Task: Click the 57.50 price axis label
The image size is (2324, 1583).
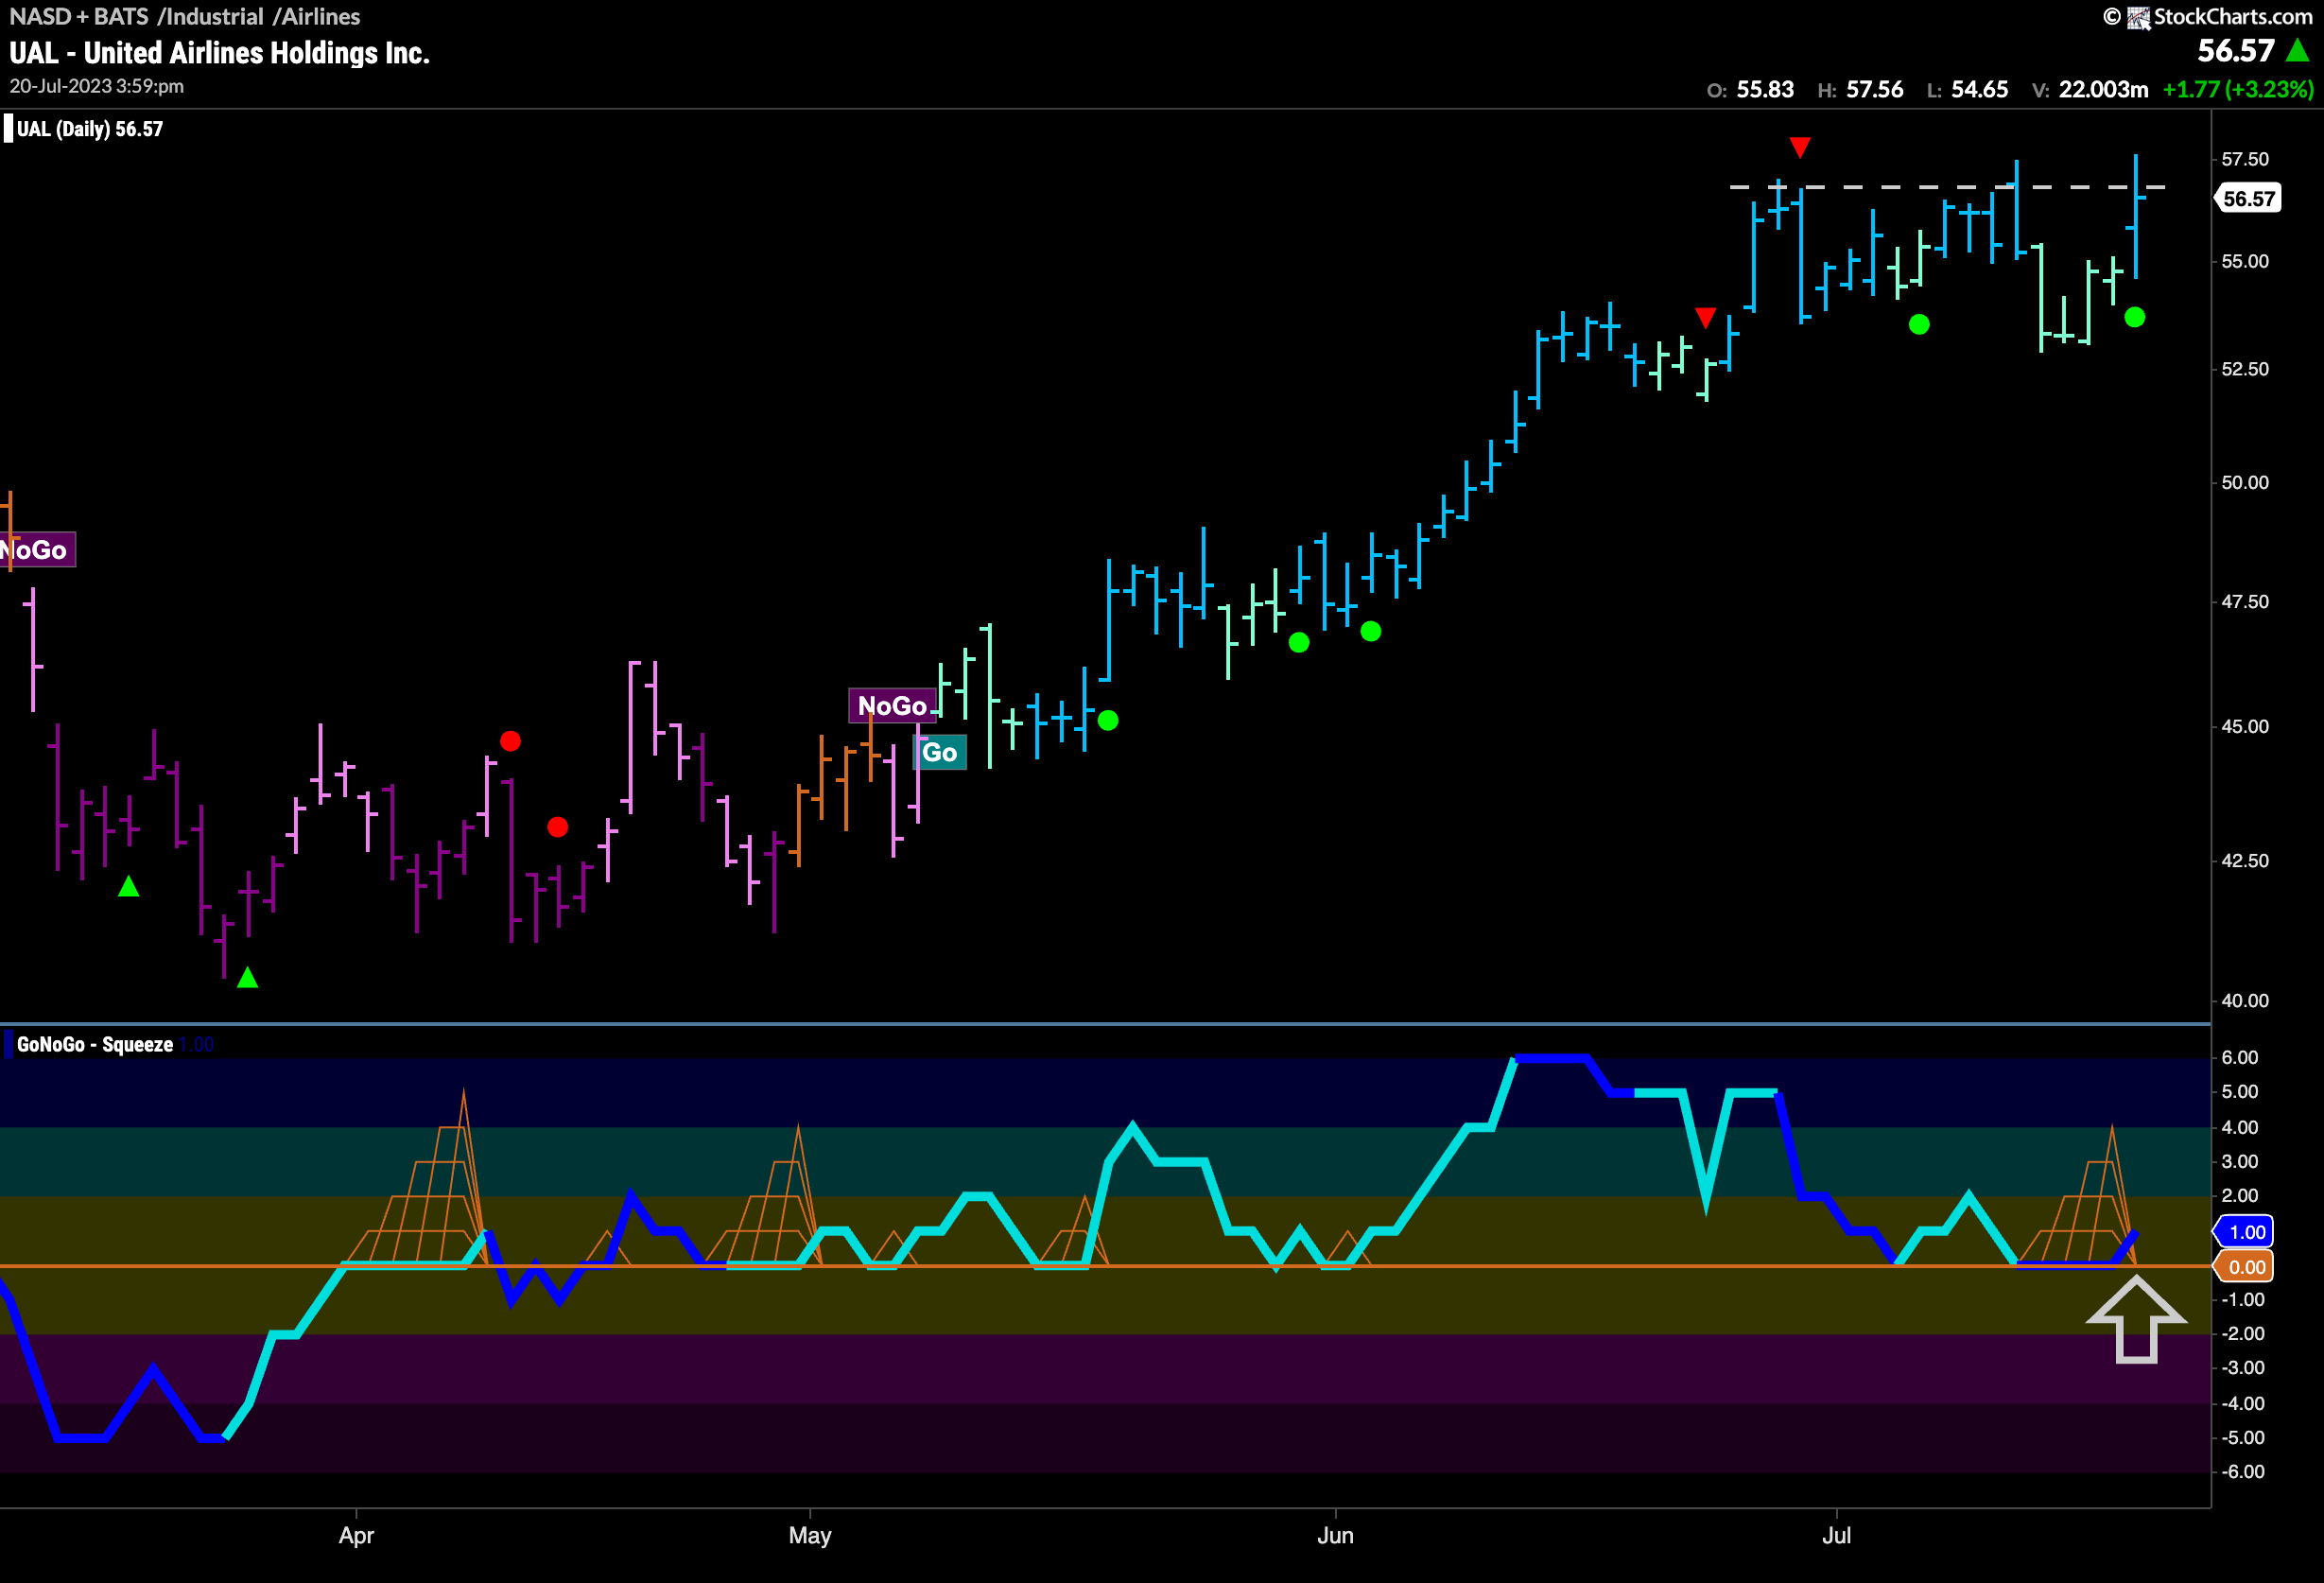Action: point(2245,159)
